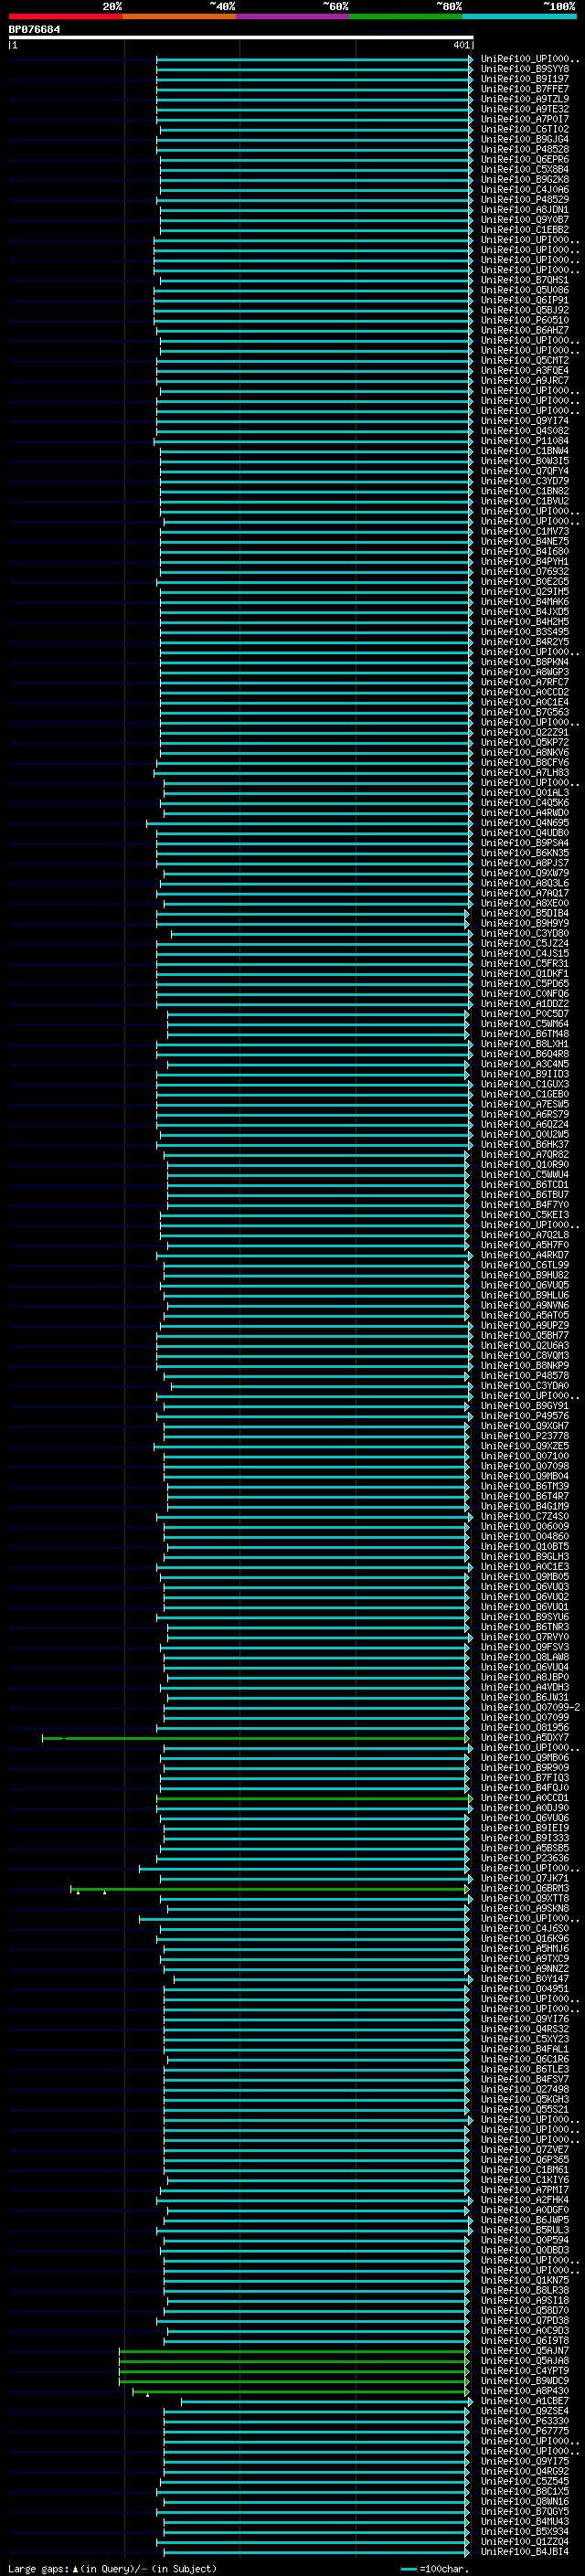Select the UniRef100_Q6I9T8 label

[x=525, y=2341]
